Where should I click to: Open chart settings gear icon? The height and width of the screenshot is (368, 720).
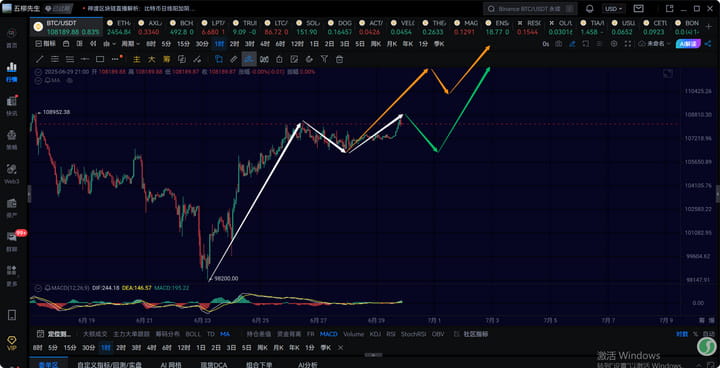[x=614, y=44]
